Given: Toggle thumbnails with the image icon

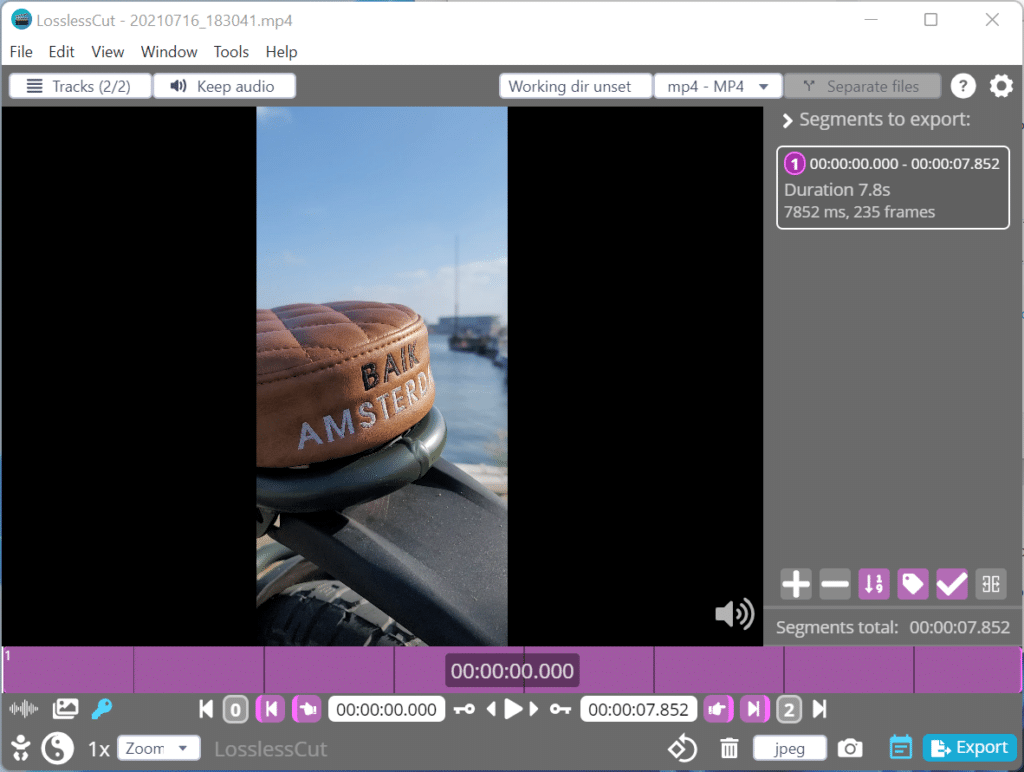Looking at the screenshot, I should tap(65, 709).
